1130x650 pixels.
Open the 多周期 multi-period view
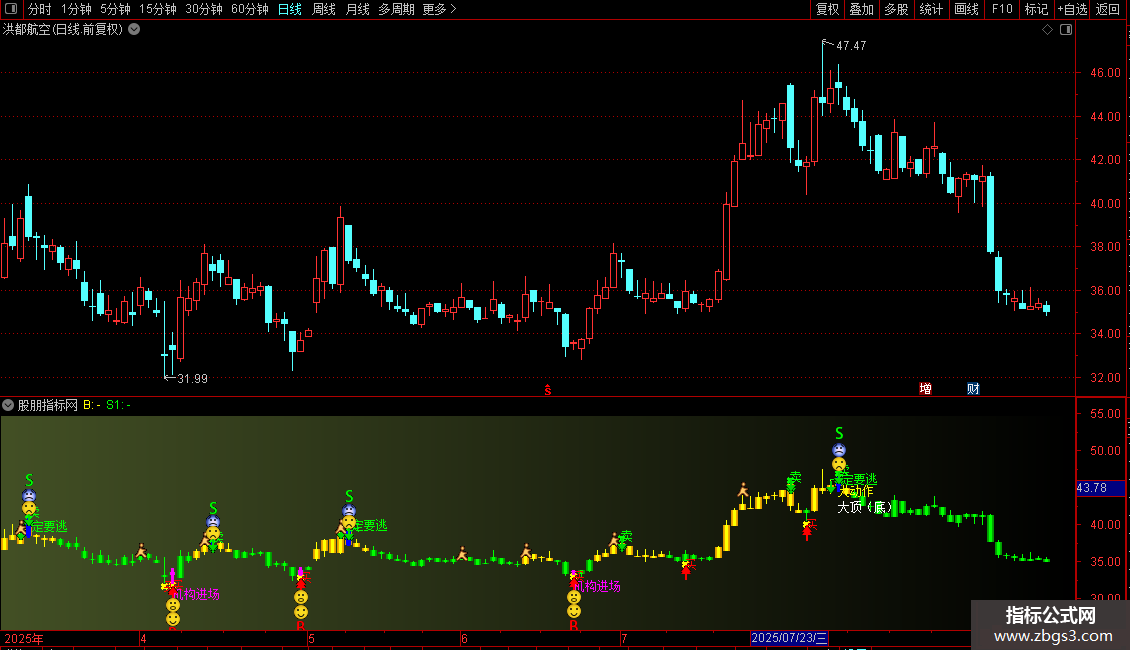[396, 9]
